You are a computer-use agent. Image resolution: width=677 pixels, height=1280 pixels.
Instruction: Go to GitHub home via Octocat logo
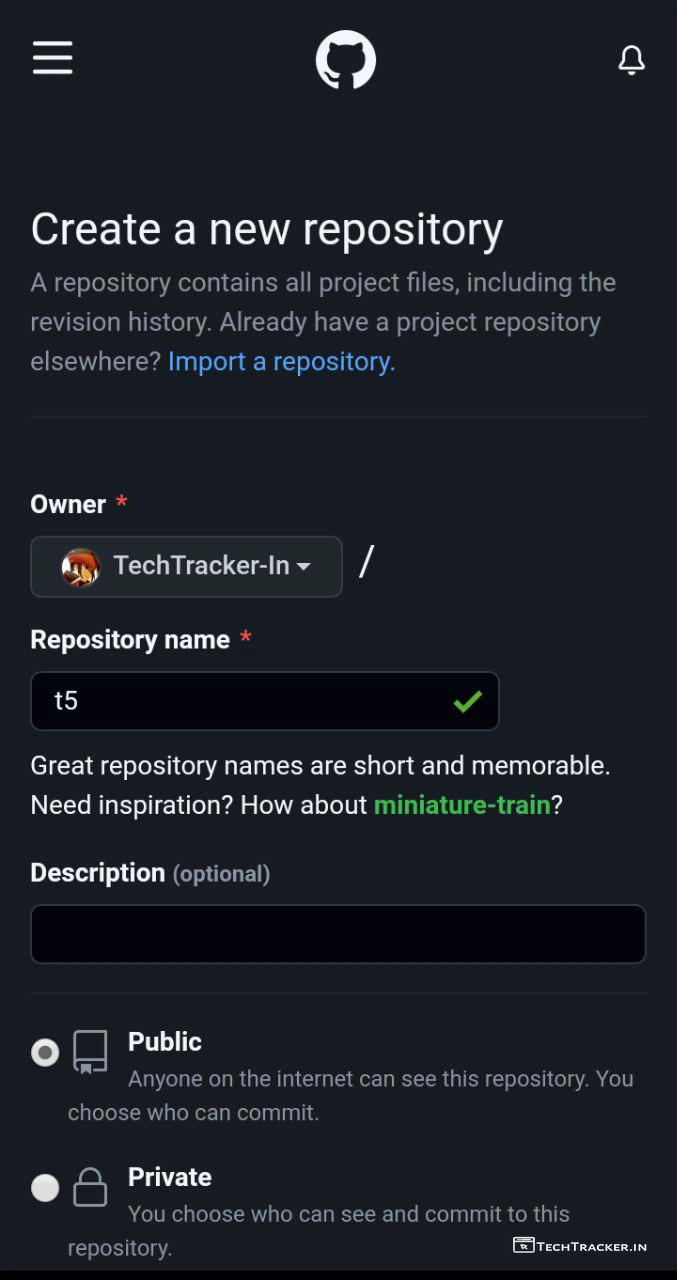click(x=346, y=60)
